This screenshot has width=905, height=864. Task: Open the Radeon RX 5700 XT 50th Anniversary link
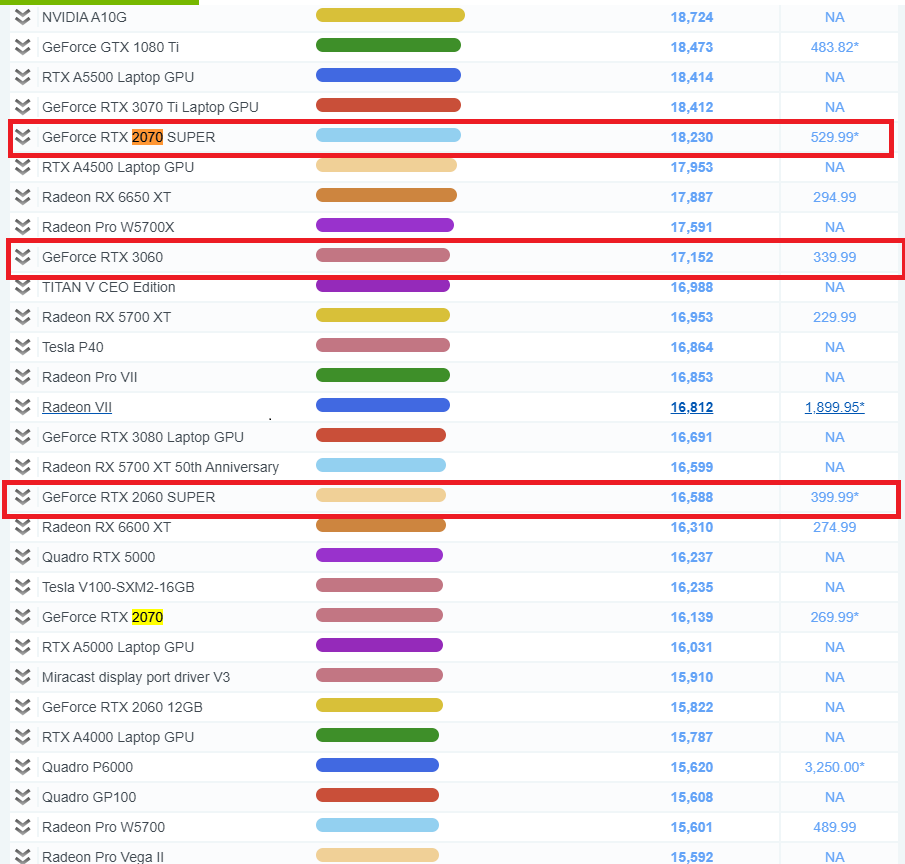click(160, 467)
